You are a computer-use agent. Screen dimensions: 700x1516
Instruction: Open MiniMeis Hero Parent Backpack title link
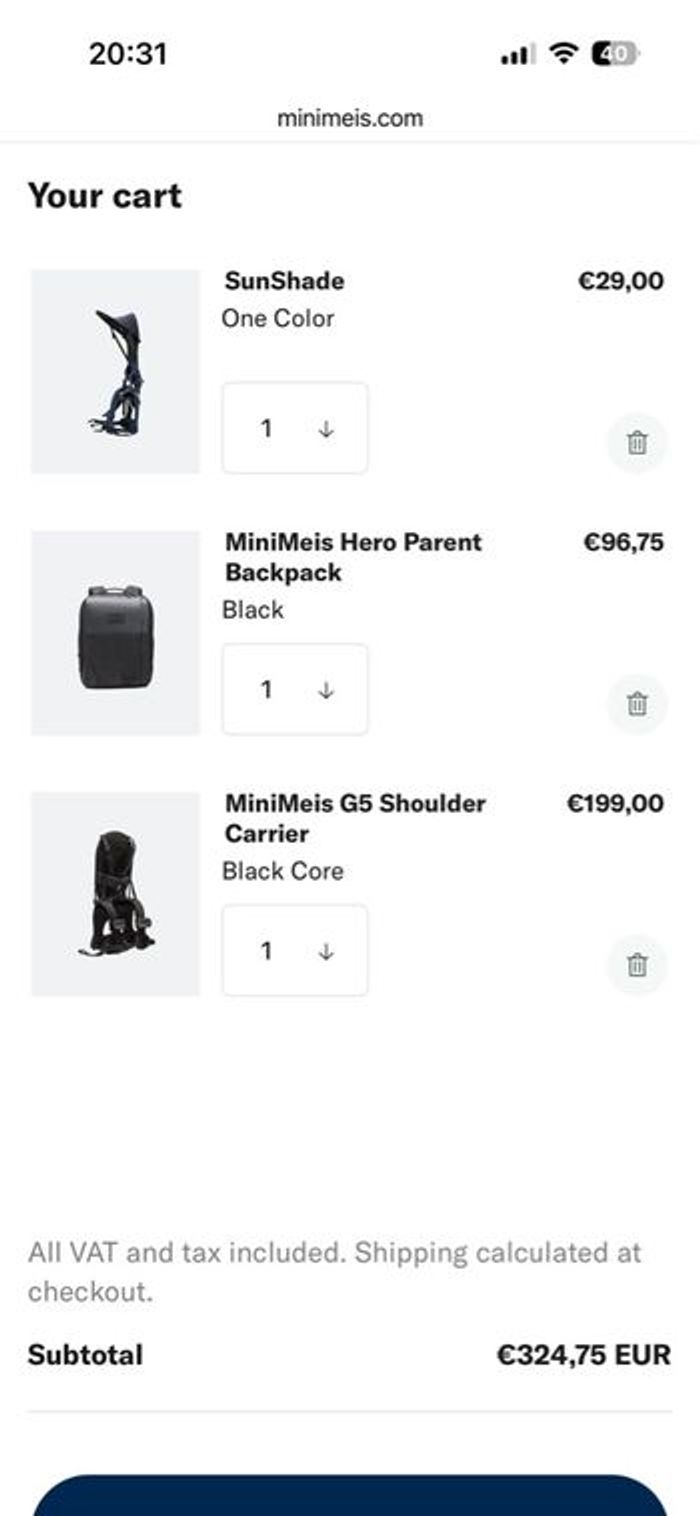(x=353, y=557)
